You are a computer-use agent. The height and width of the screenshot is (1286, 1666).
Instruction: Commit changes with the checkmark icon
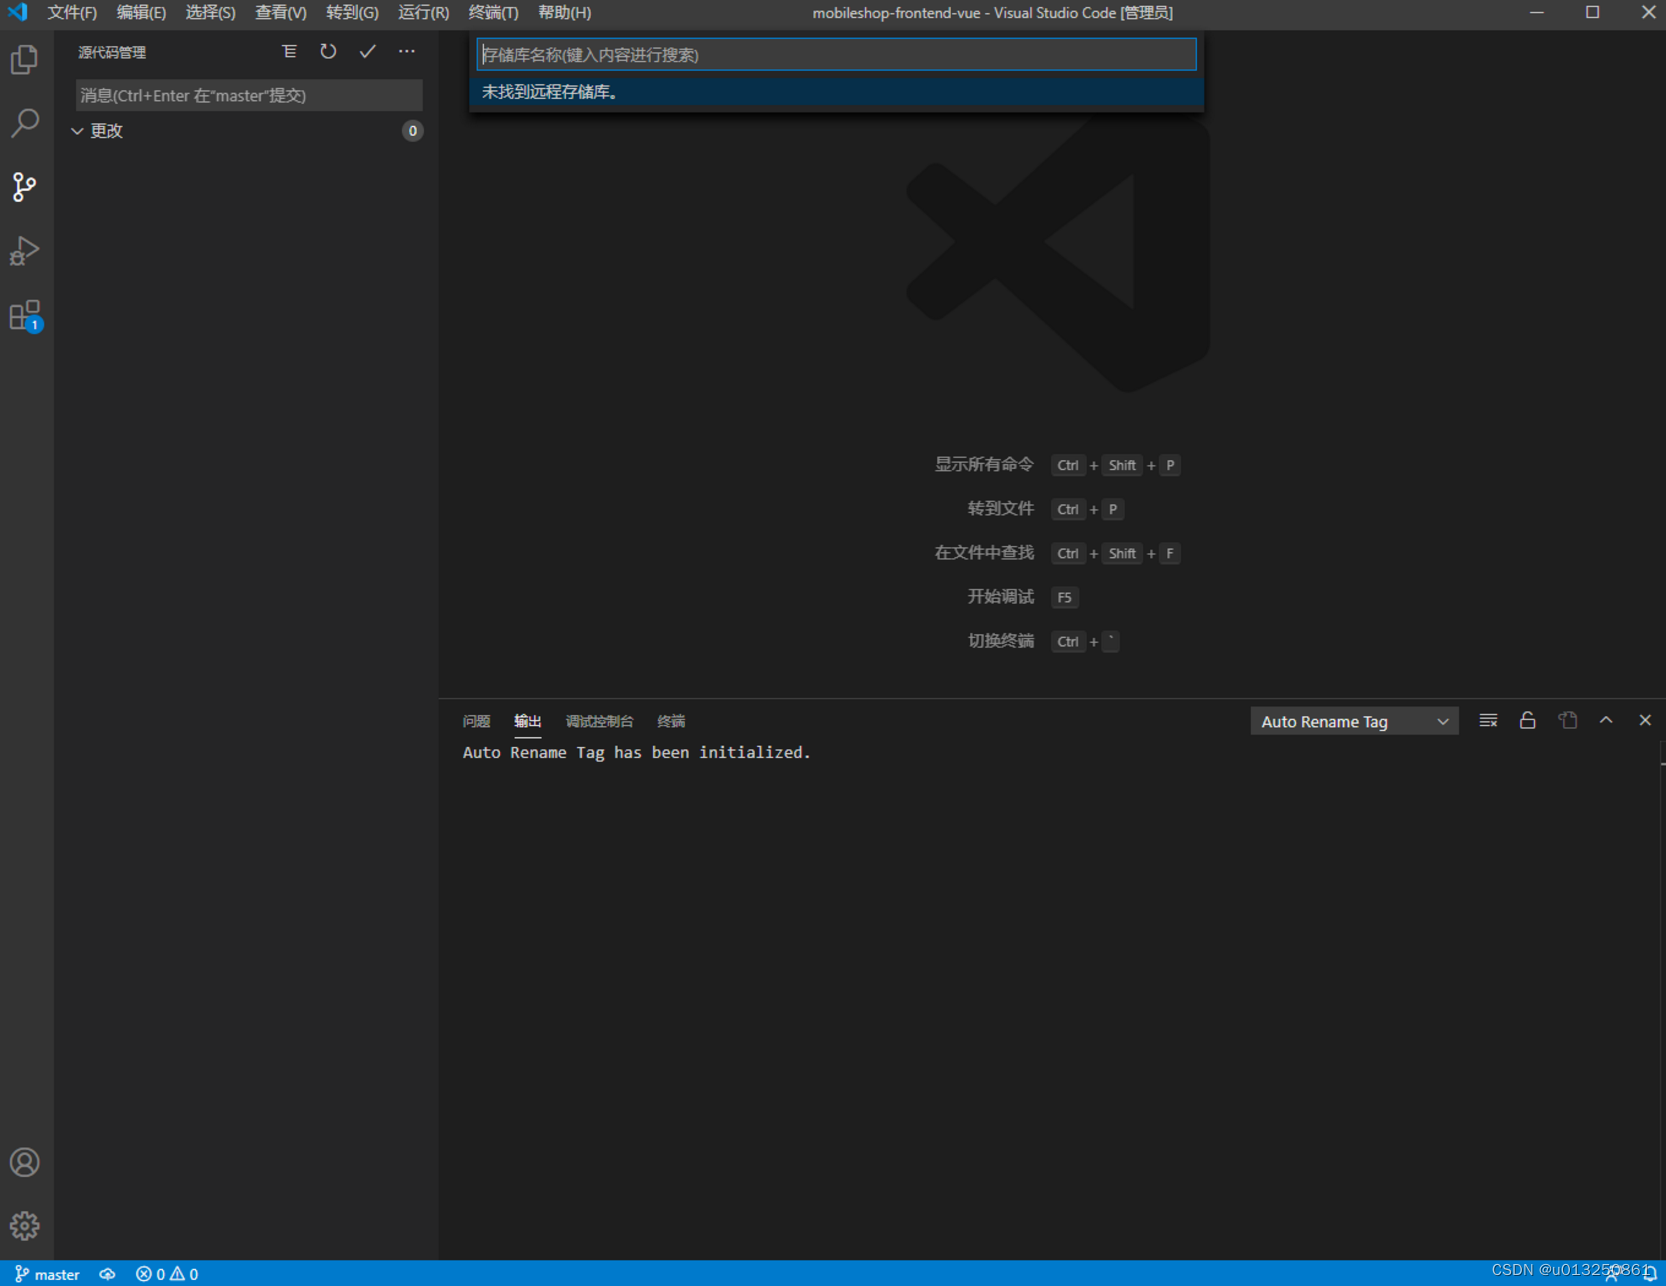coord(367,52)
